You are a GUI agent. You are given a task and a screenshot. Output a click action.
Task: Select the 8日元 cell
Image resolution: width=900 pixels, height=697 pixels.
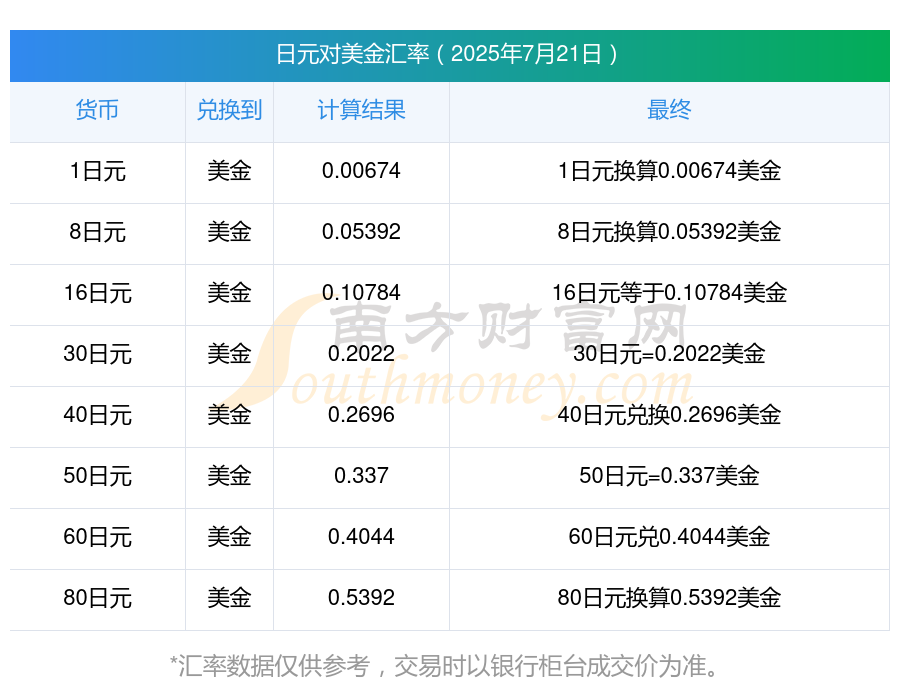pyautogui.click(x=97, y=232)
